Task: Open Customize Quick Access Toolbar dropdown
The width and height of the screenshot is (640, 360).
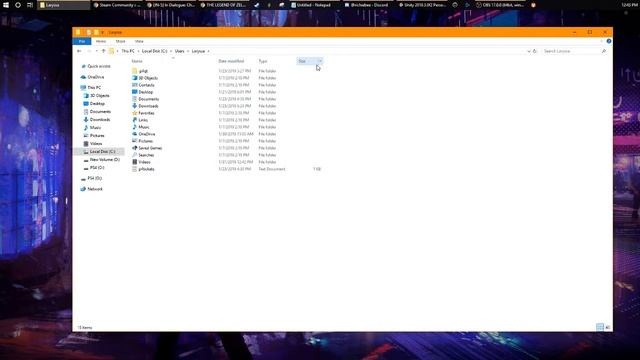Action: tap(102, 32)
